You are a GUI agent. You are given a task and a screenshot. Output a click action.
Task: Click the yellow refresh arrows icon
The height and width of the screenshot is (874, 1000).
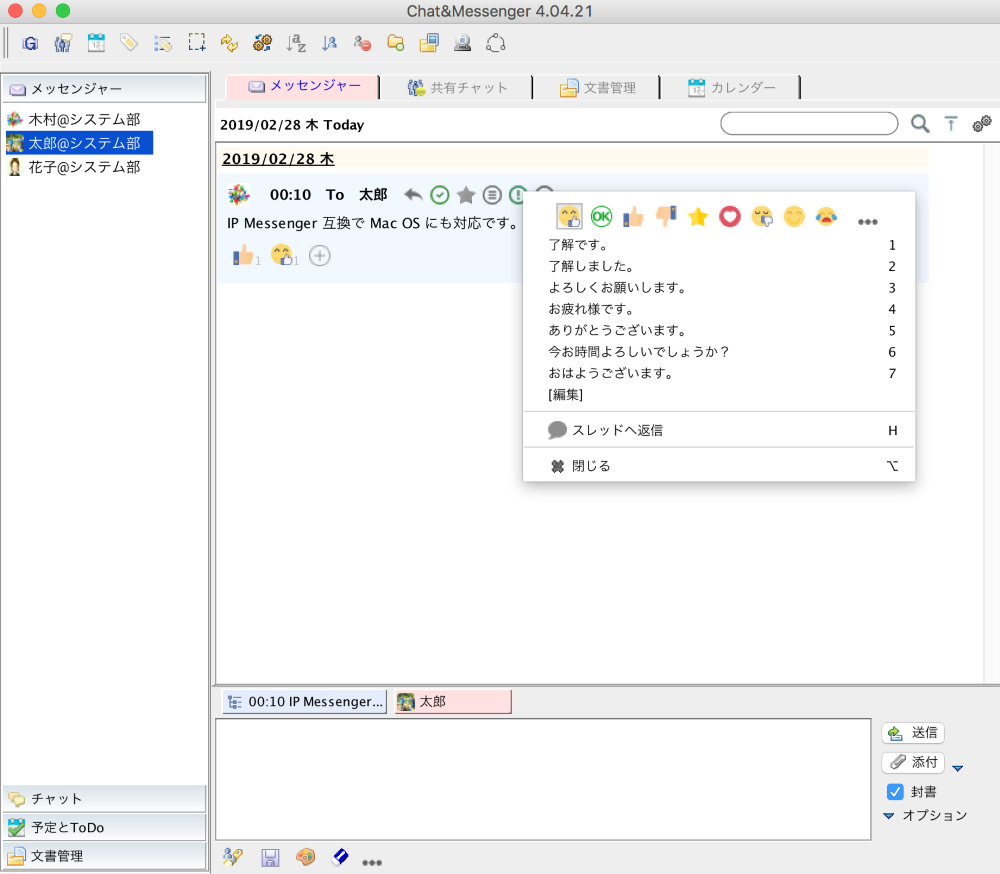coord(230,43)
